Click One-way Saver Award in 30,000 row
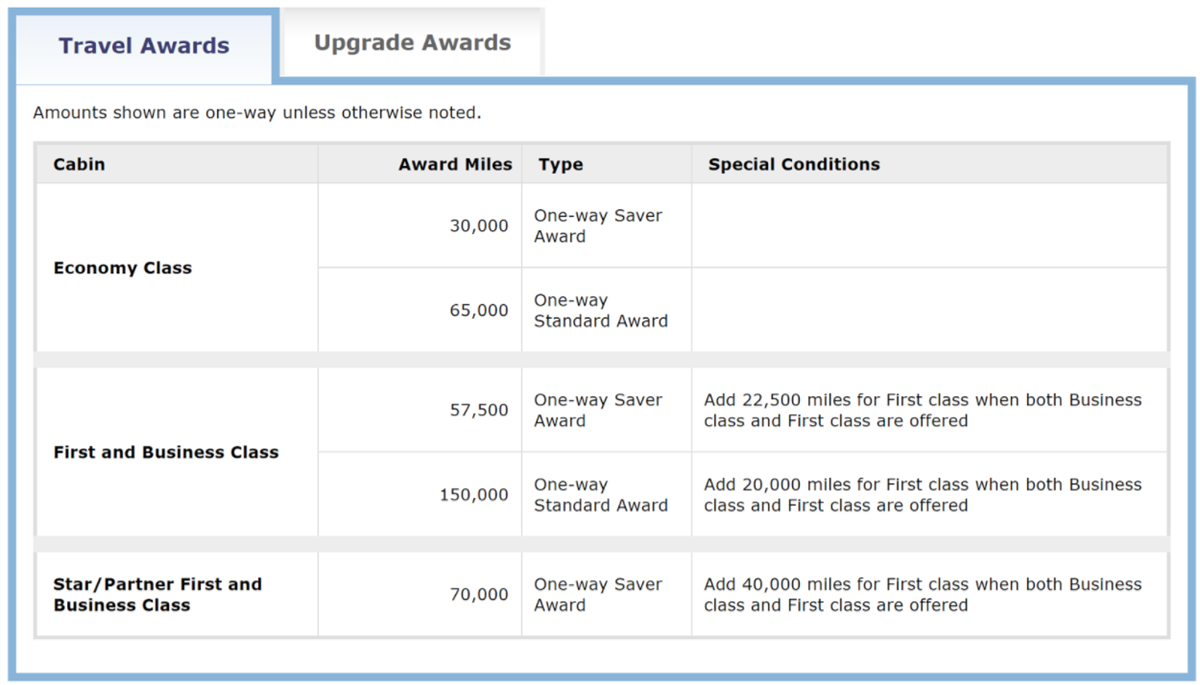This screenshot has width=1200, height=685. 598,226
